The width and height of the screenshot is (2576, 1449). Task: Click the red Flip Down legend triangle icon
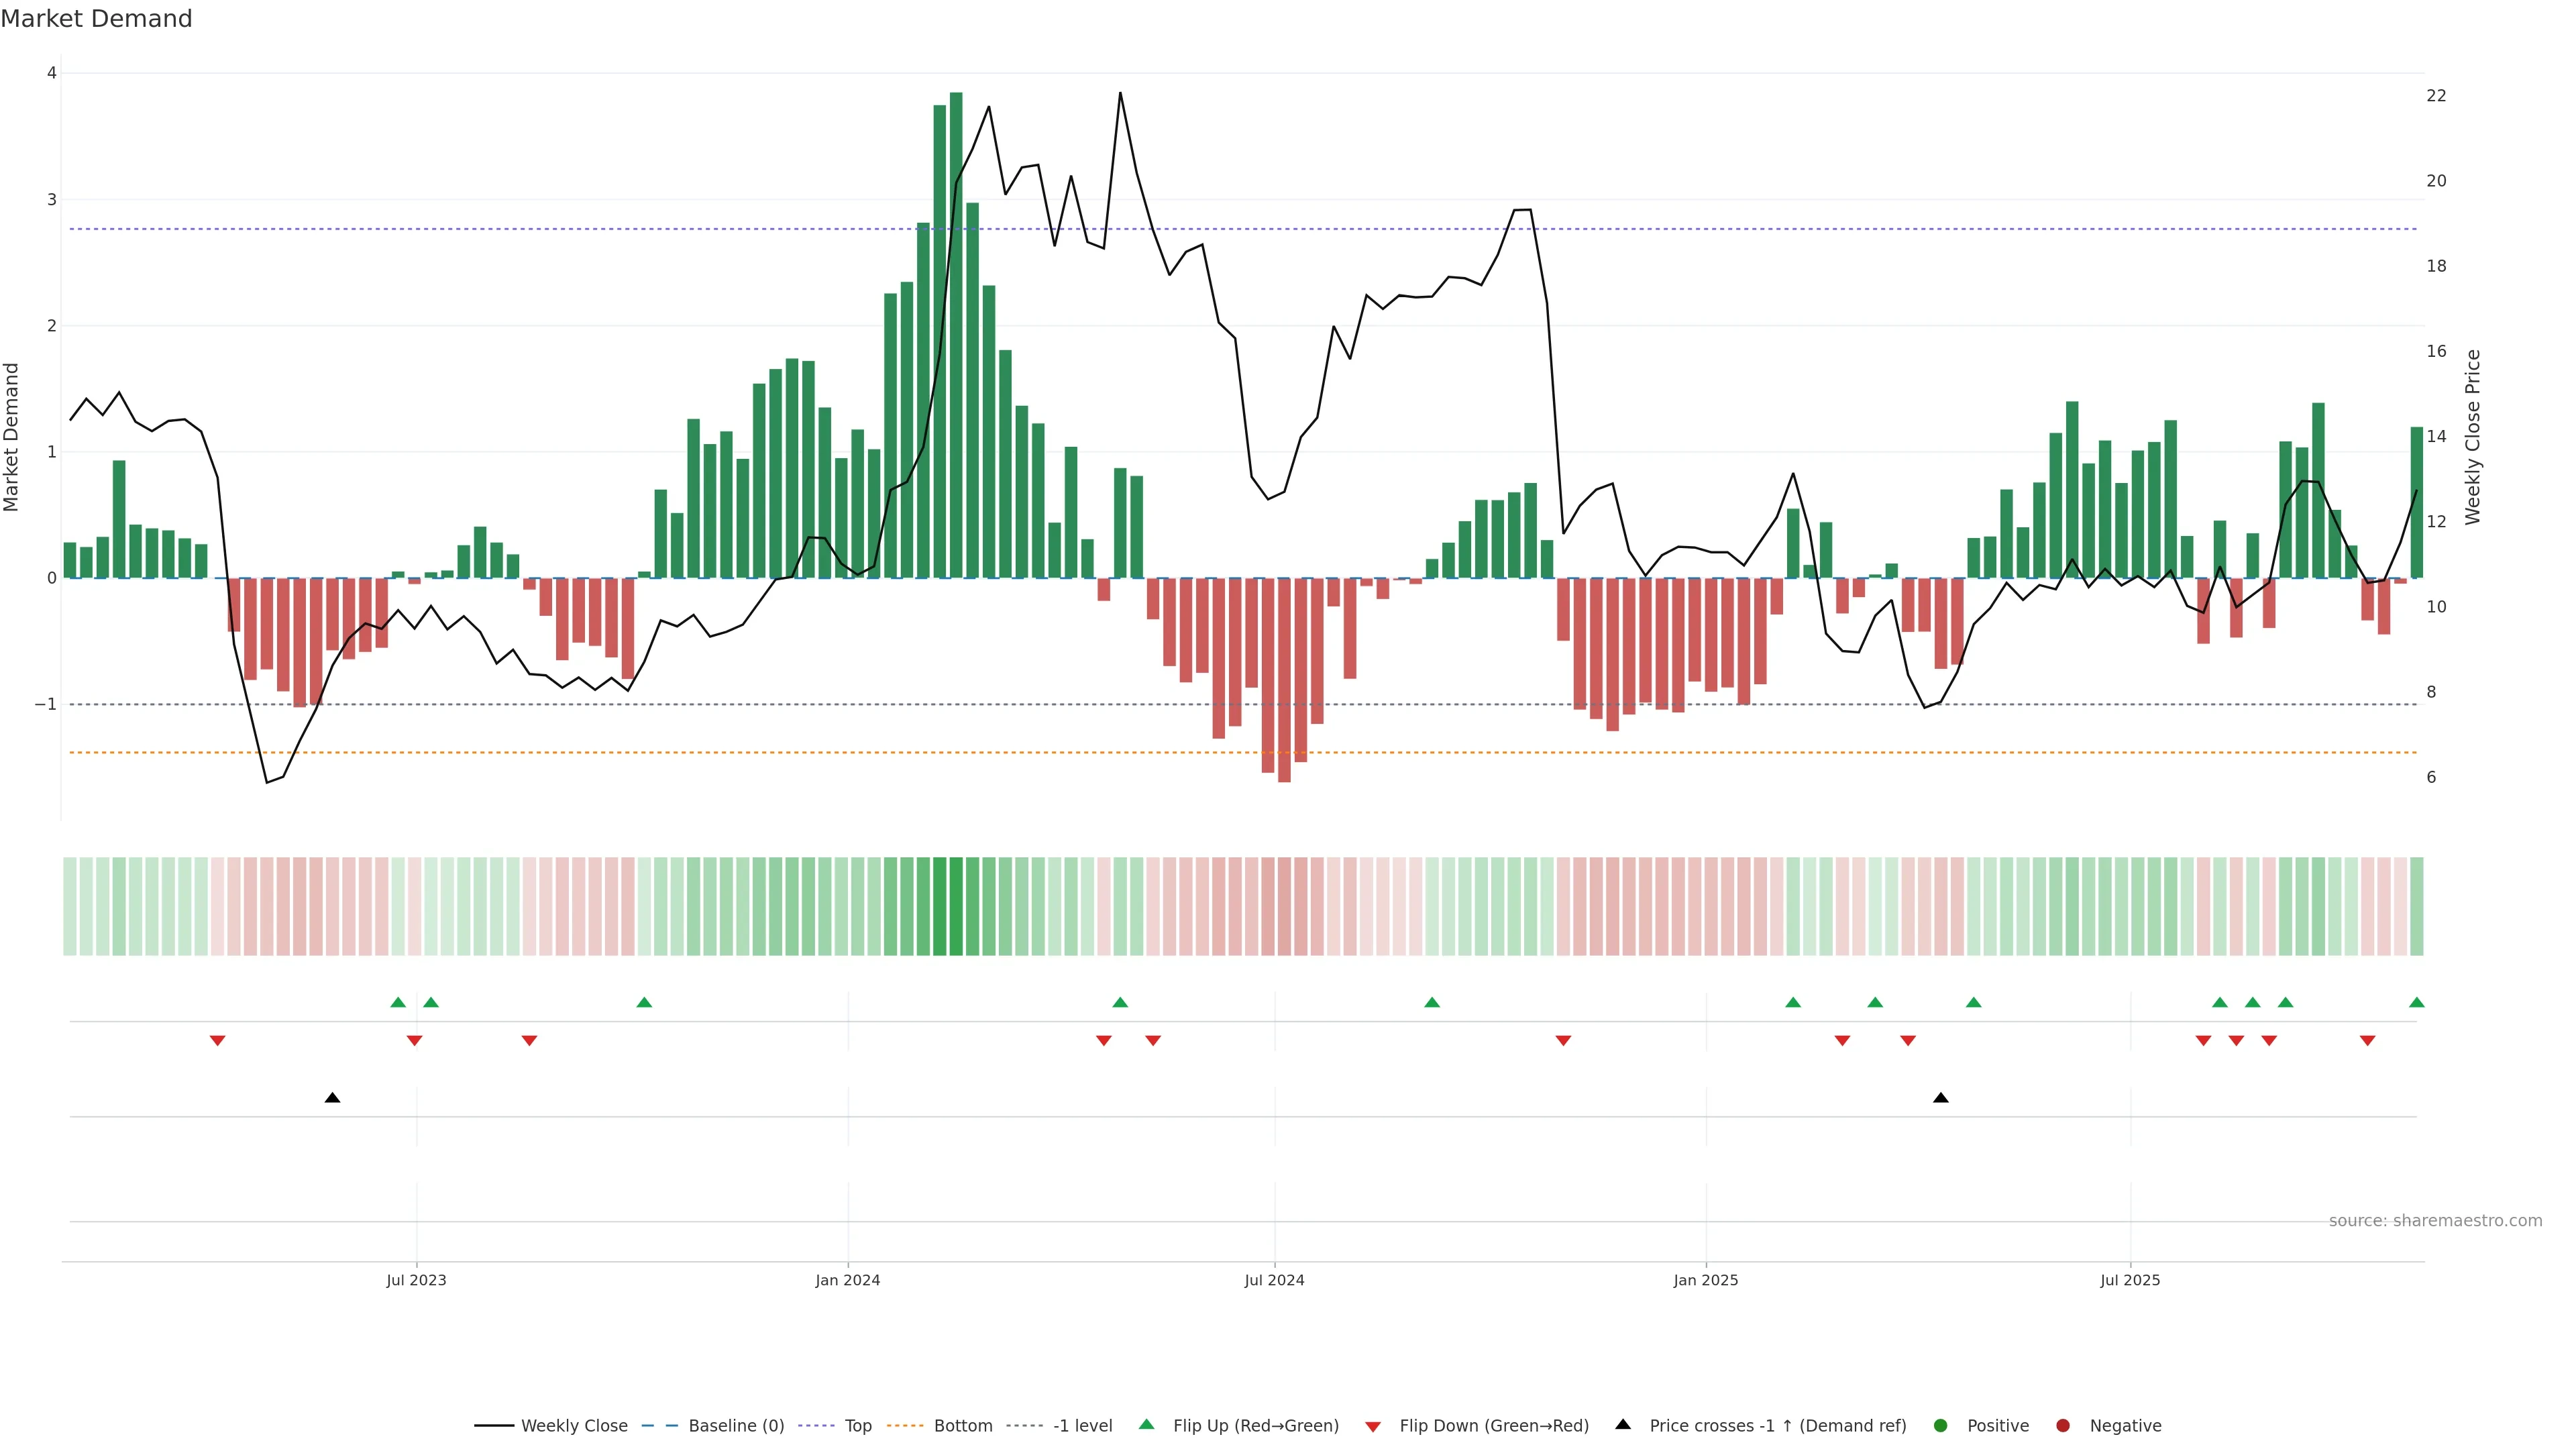(x=1373, y=1427)
